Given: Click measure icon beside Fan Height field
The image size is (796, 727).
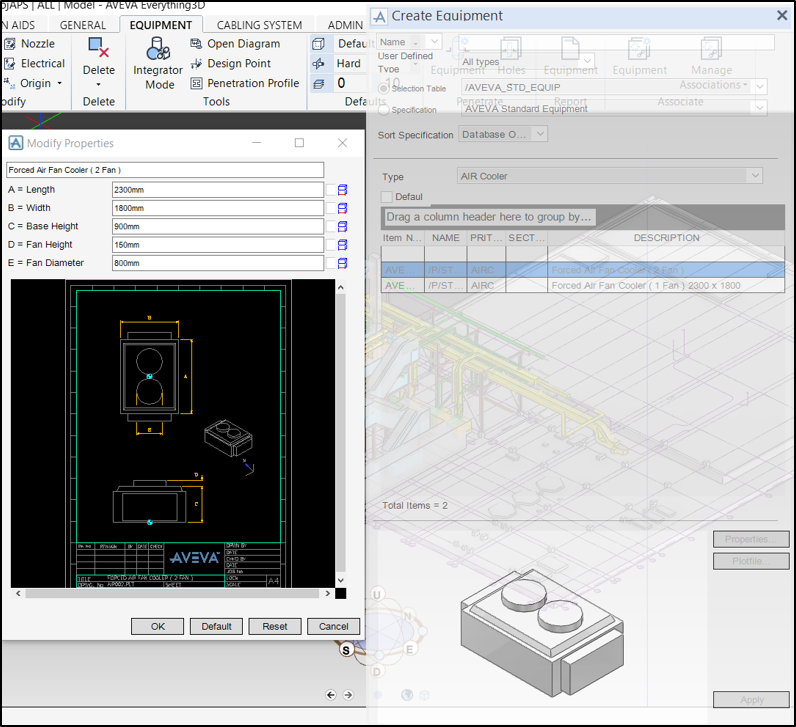Looking at the screenshot, I should tap(343, 245).
